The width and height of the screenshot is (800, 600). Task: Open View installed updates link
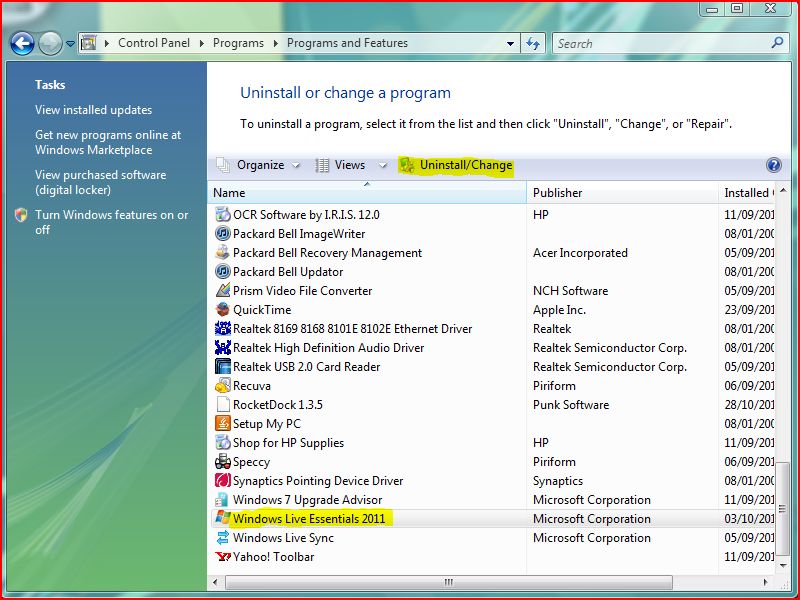point(93,110)
